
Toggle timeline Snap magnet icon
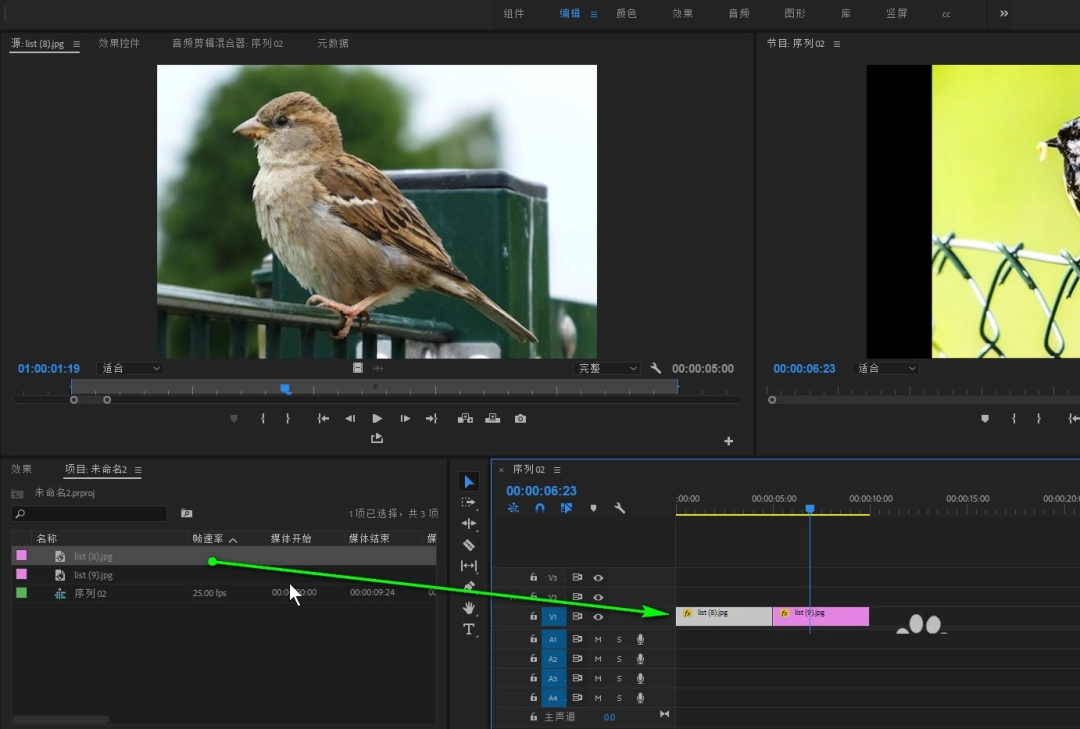tap(540, 508)
